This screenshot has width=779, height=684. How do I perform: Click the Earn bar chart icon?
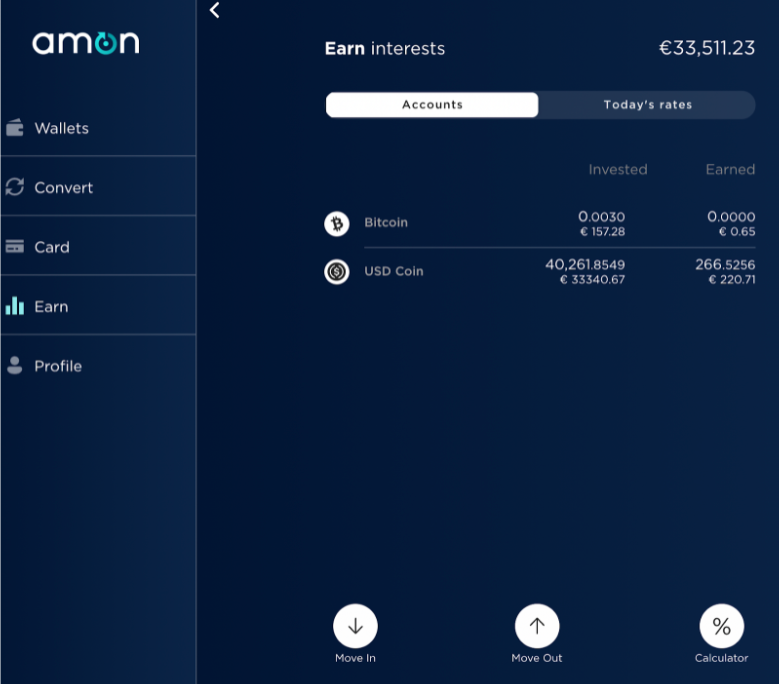14,305
